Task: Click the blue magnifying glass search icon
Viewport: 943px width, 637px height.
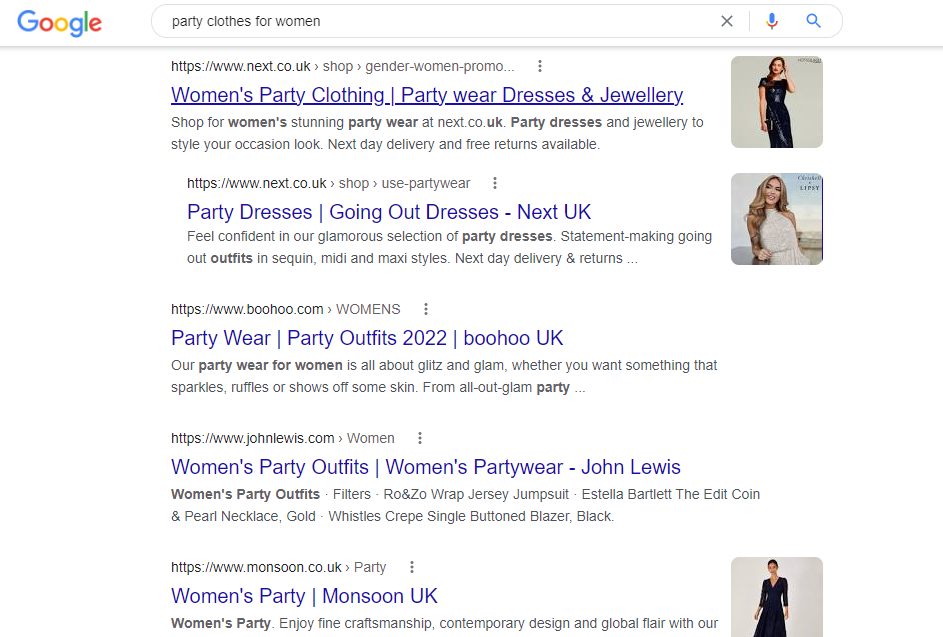Action: click(813, 21)
